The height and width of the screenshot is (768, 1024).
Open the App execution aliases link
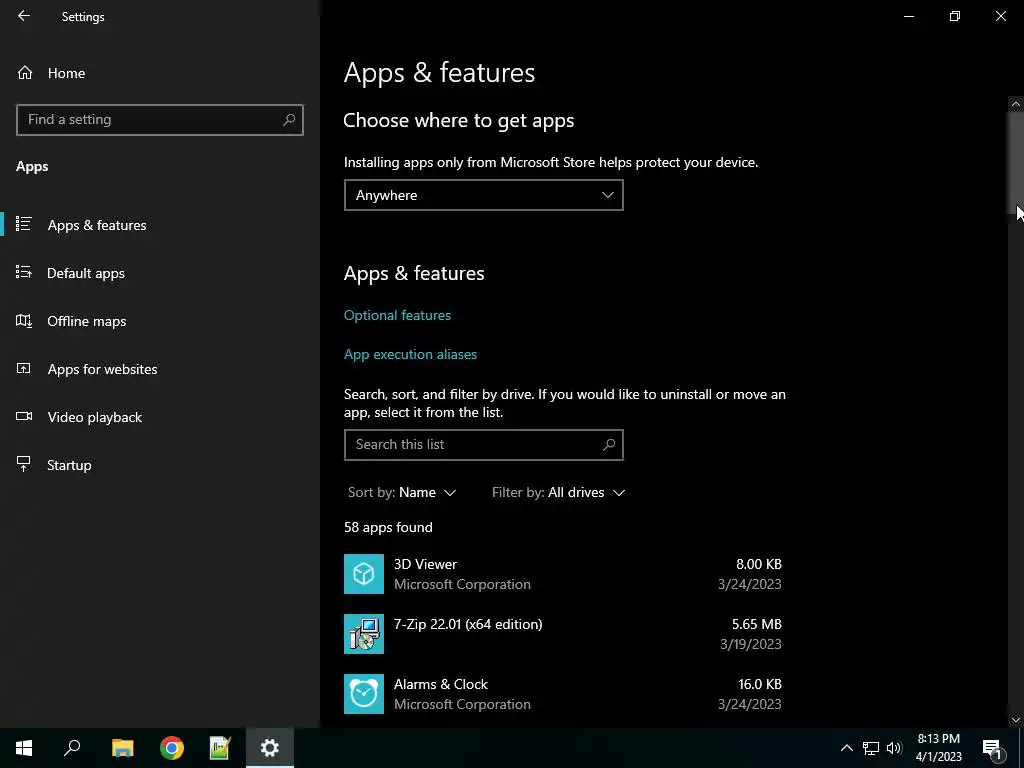(x=410, y=354)
